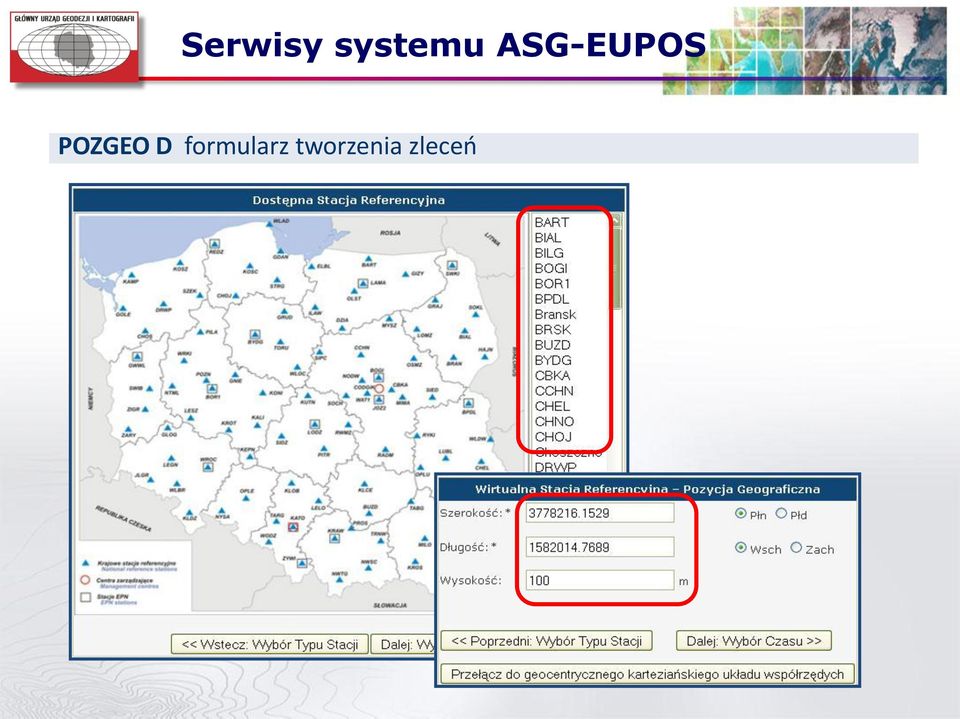960x719 pixels.
Task: Click the ZYWI station marker
Action: click(302, 563)
